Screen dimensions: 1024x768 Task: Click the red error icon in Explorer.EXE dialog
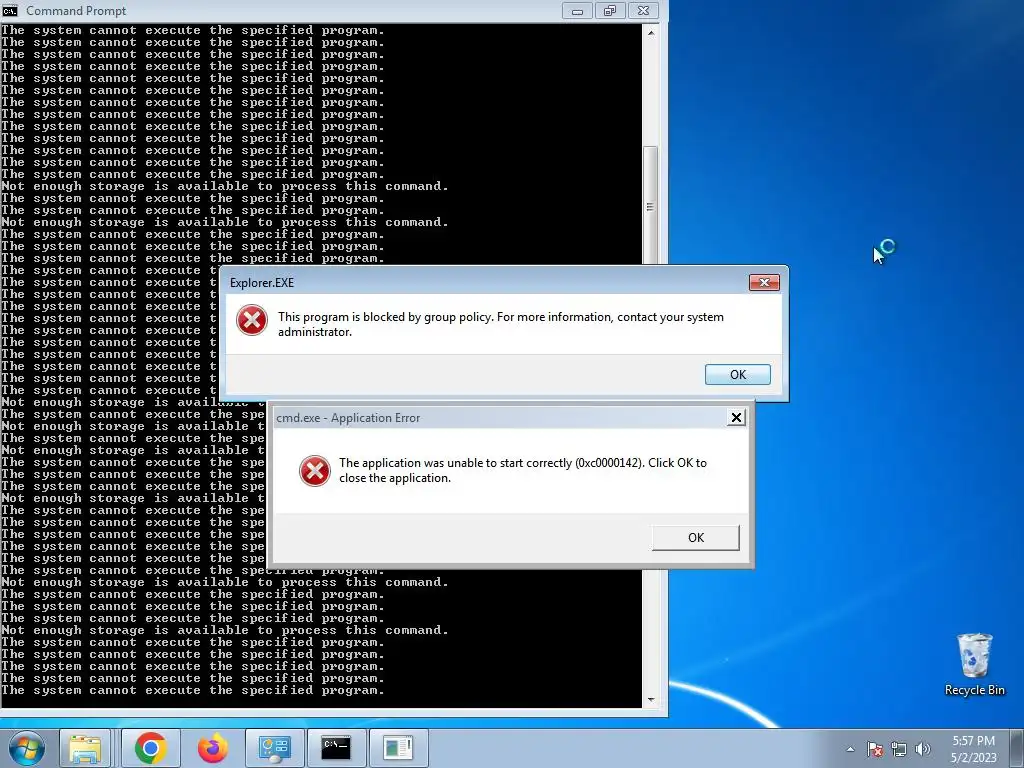pyautogui.click(x=251, y=321)
